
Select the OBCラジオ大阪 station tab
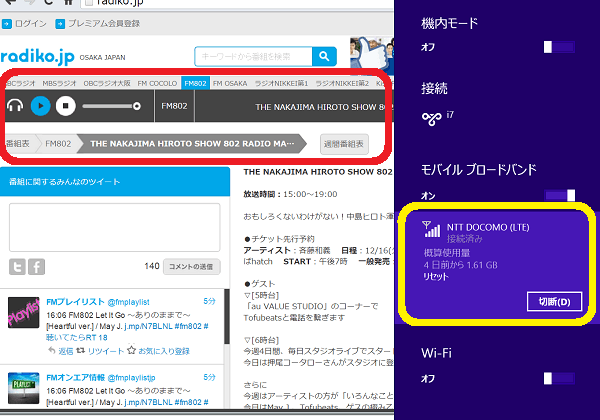107,83
